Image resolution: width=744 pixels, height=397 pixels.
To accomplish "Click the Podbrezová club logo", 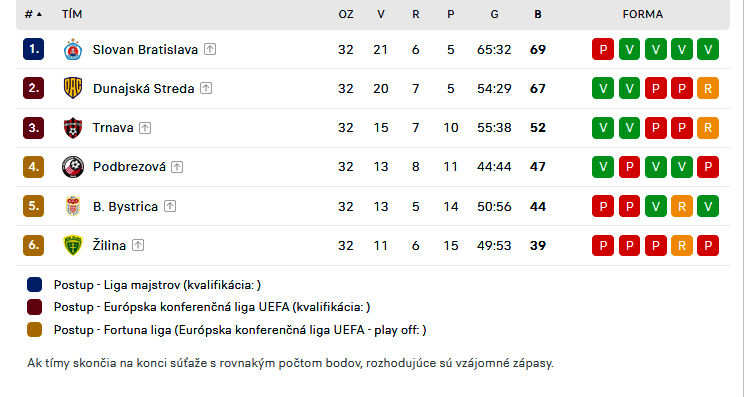I will point(73,167).
